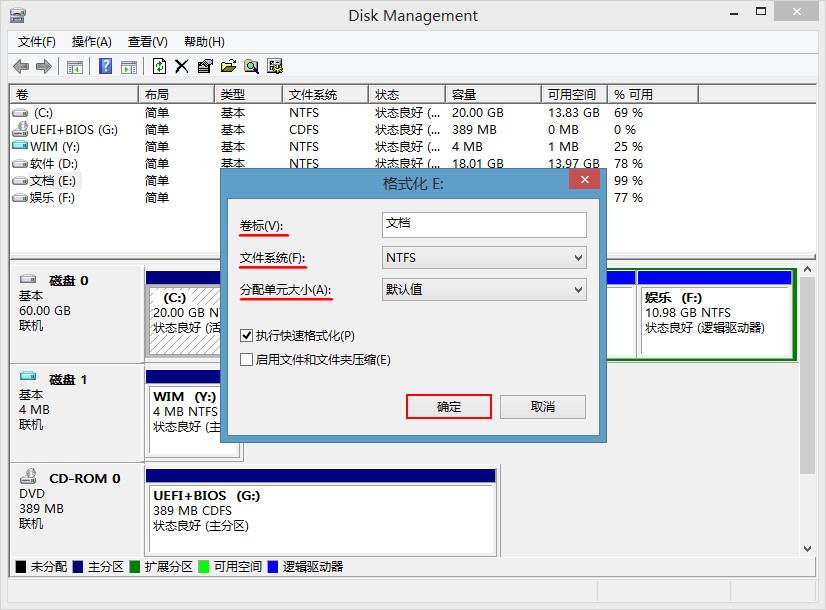The height and width of the screenshot is (610, 826).
Task: Click the Help question-mark toolbar icon
Action: click(104, 66)
